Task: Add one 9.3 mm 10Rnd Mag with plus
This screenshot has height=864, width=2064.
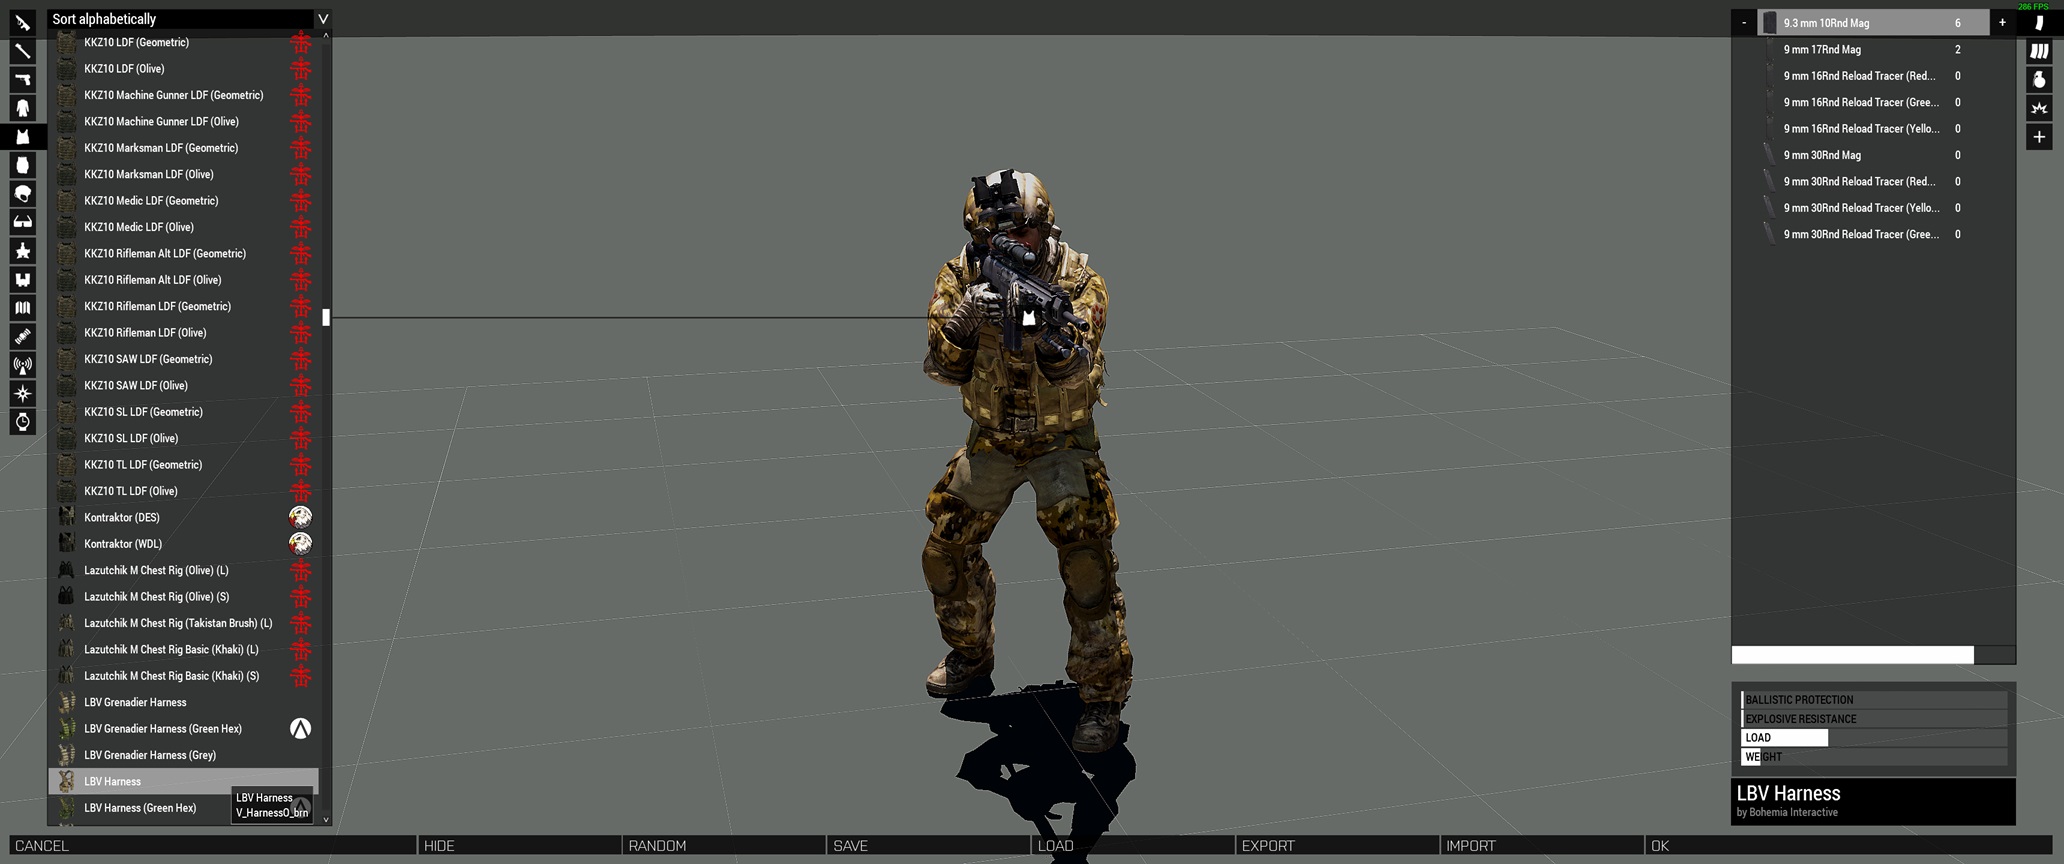Action: point(2002,22)
